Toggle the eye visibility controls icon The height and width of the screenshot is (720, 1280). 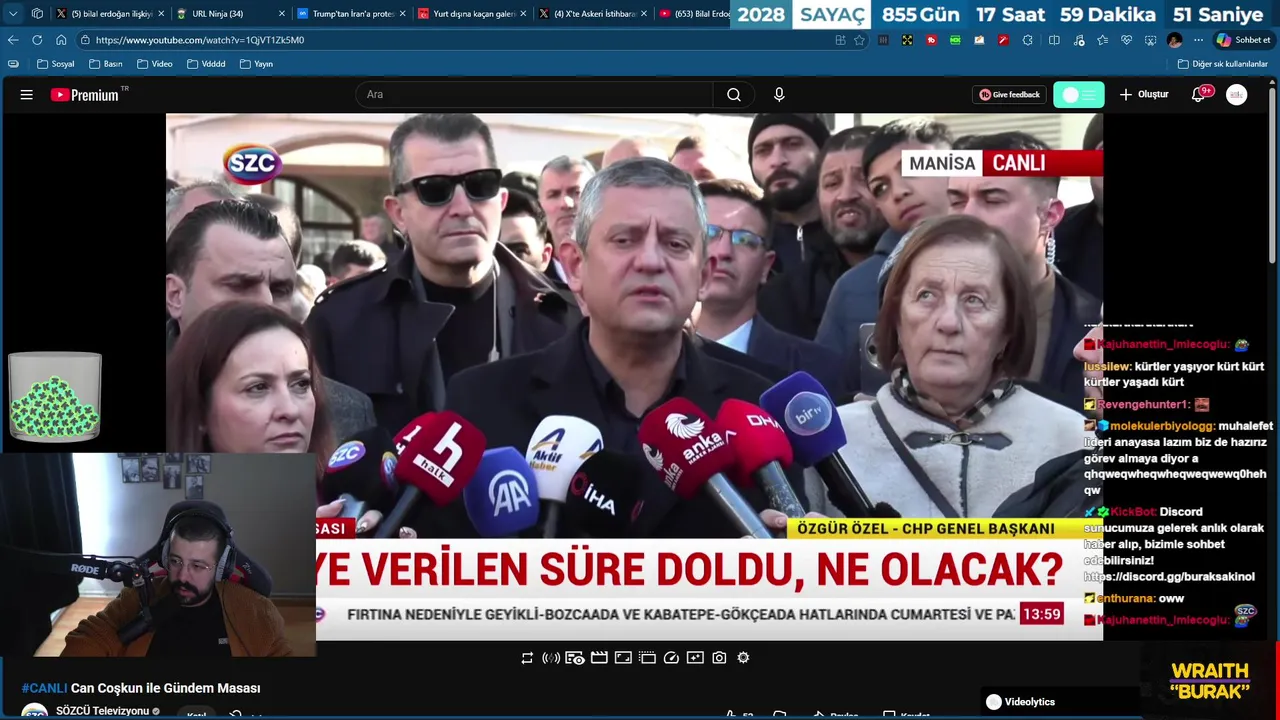click(575, 658)
